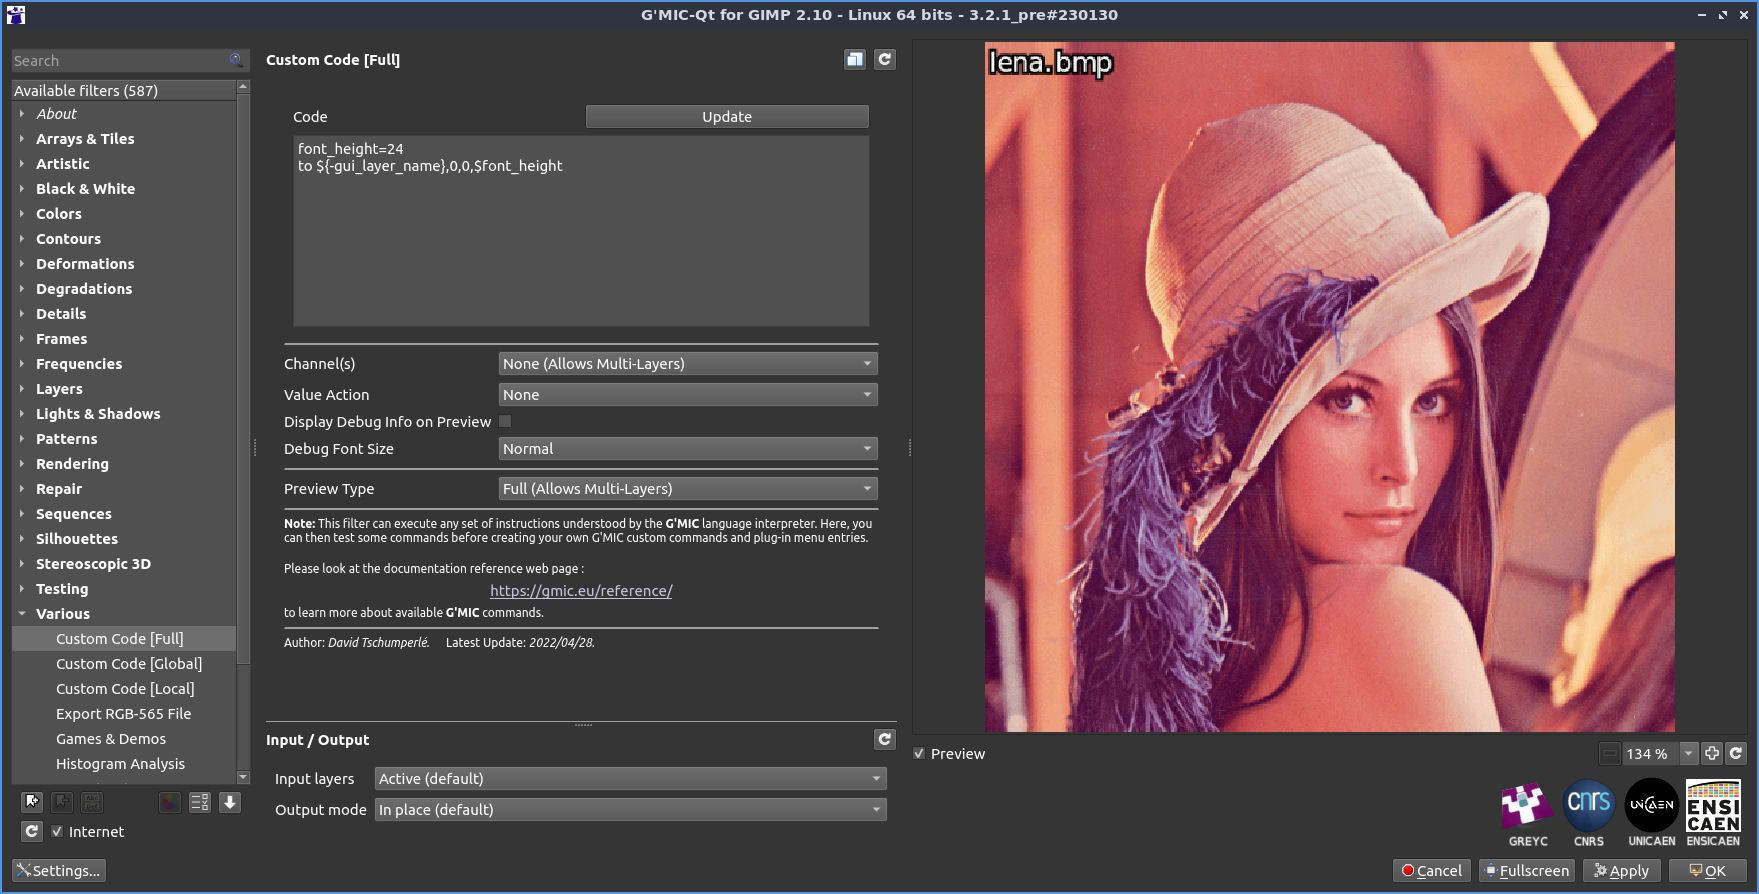This screenshot has height=894, width=1759.
Task: Open the Output mode dropdown
Action: pos(630,810)
